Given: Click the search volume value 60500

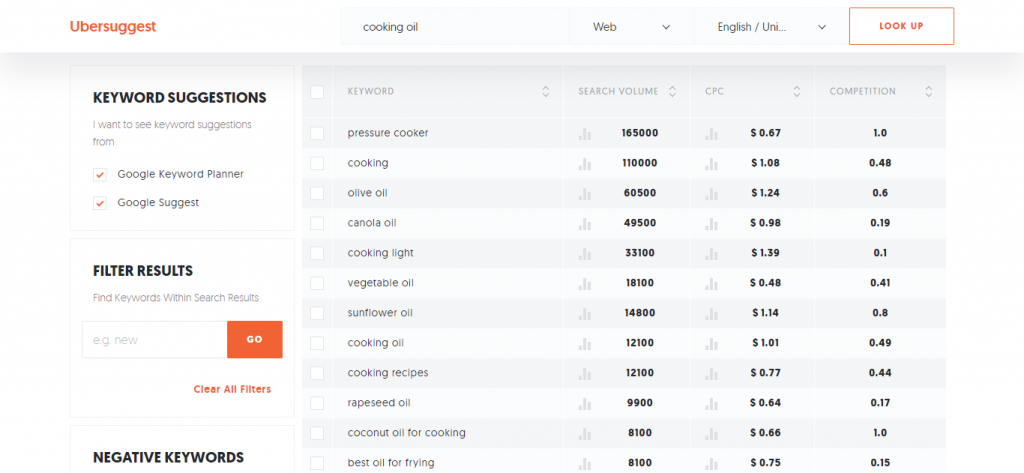Looking at the screenshot, I should [640, 193].
